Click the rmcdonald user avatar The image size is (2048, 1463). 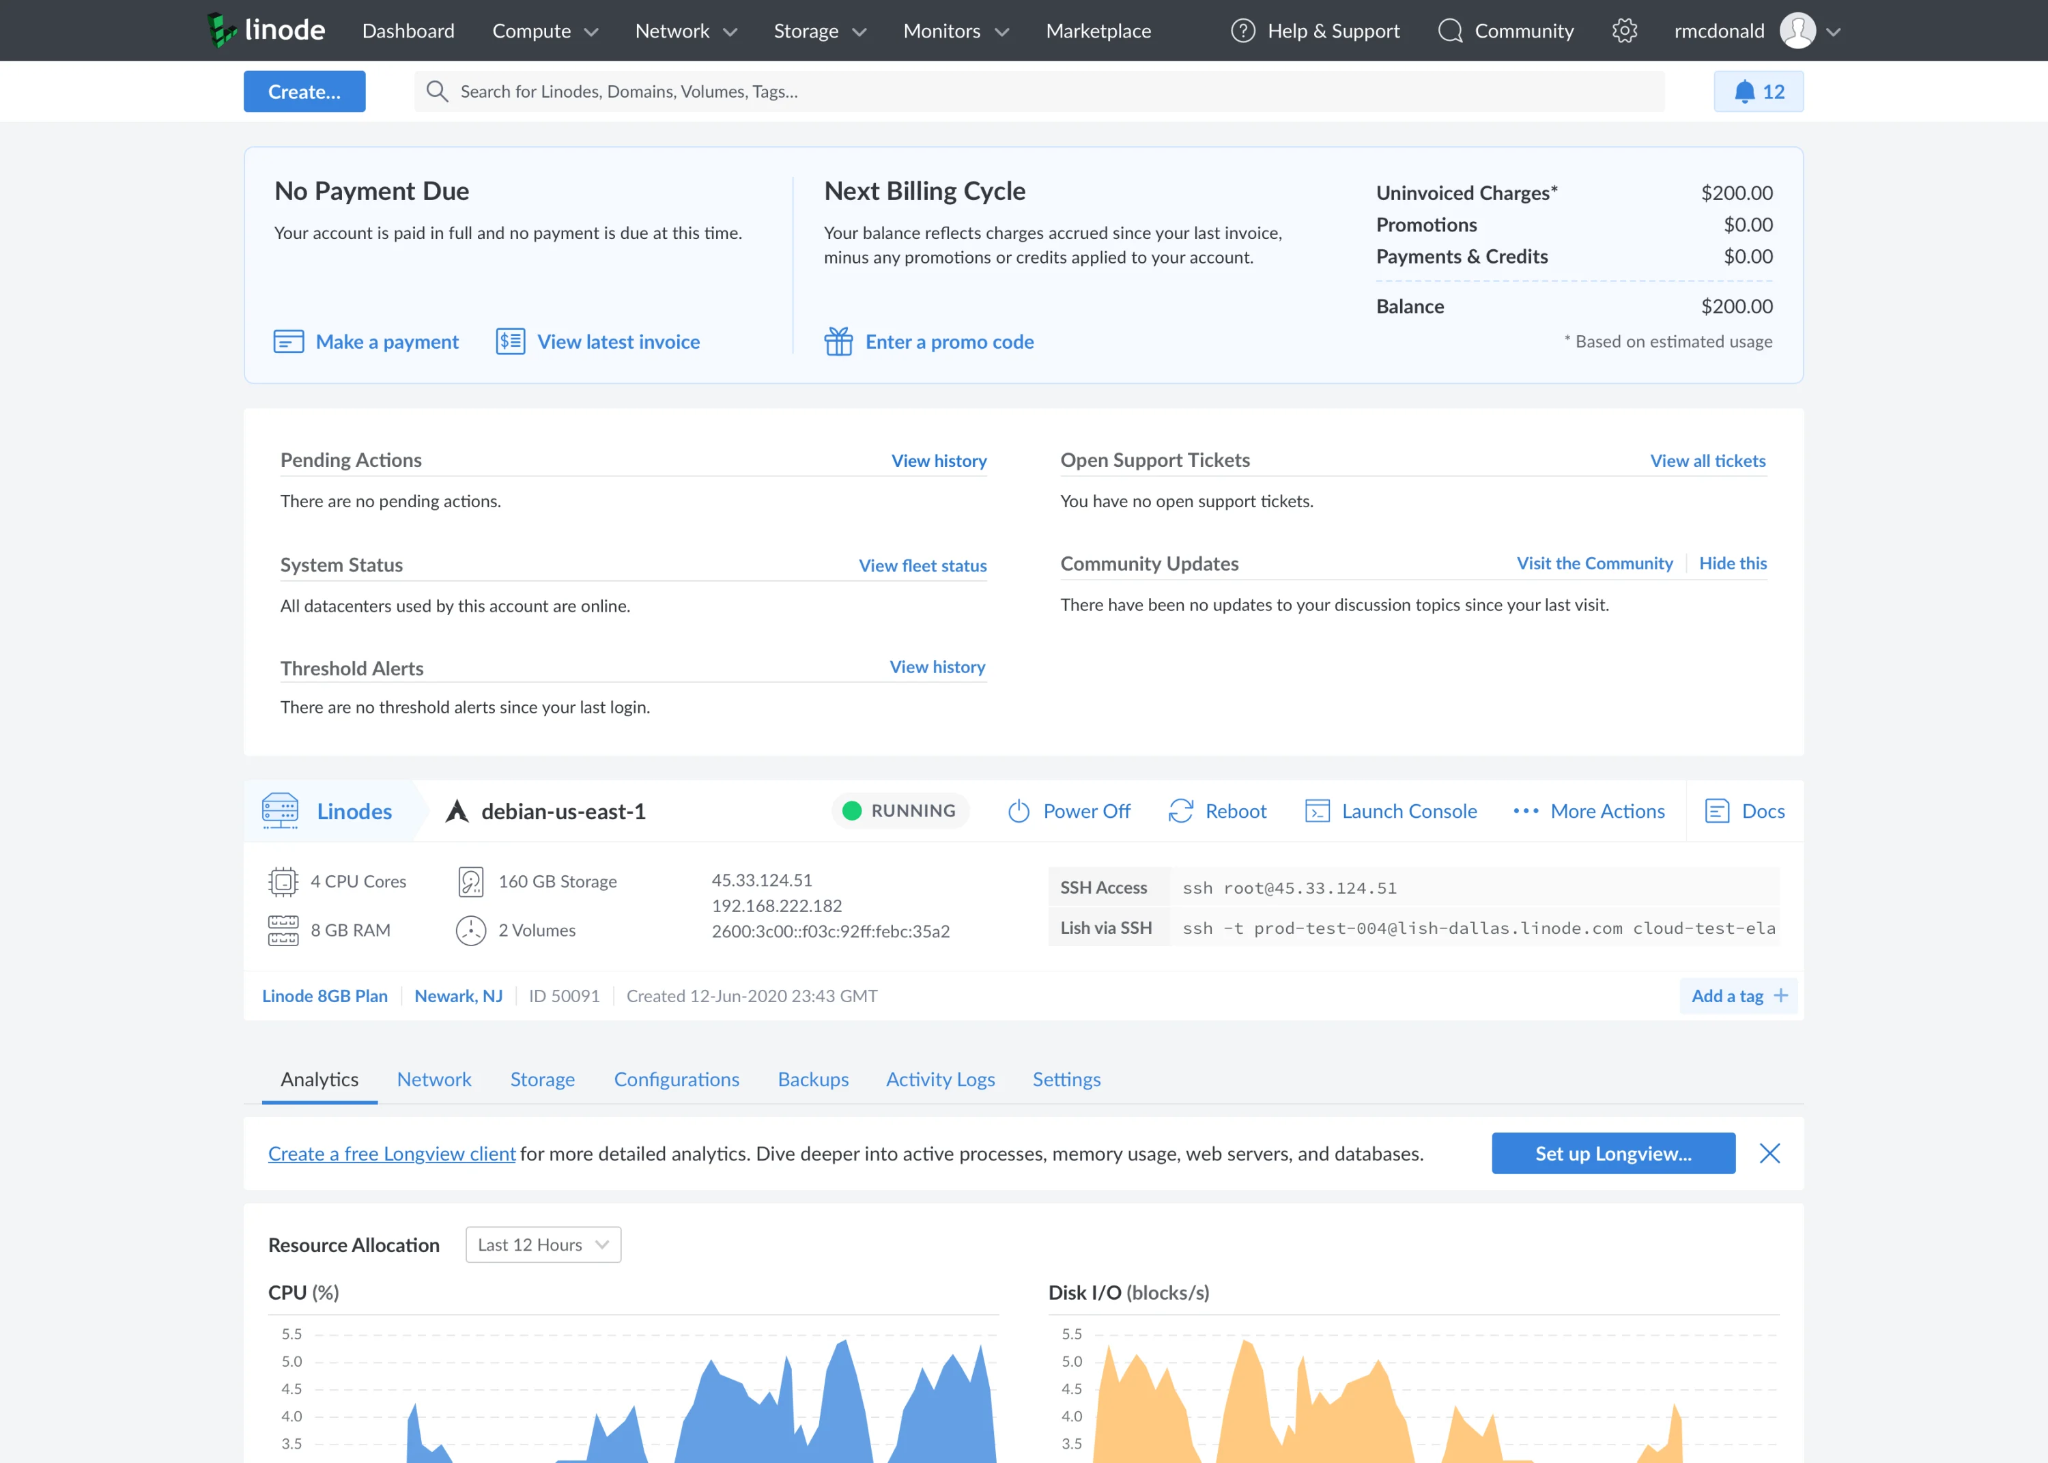[x=1797, y=31]
